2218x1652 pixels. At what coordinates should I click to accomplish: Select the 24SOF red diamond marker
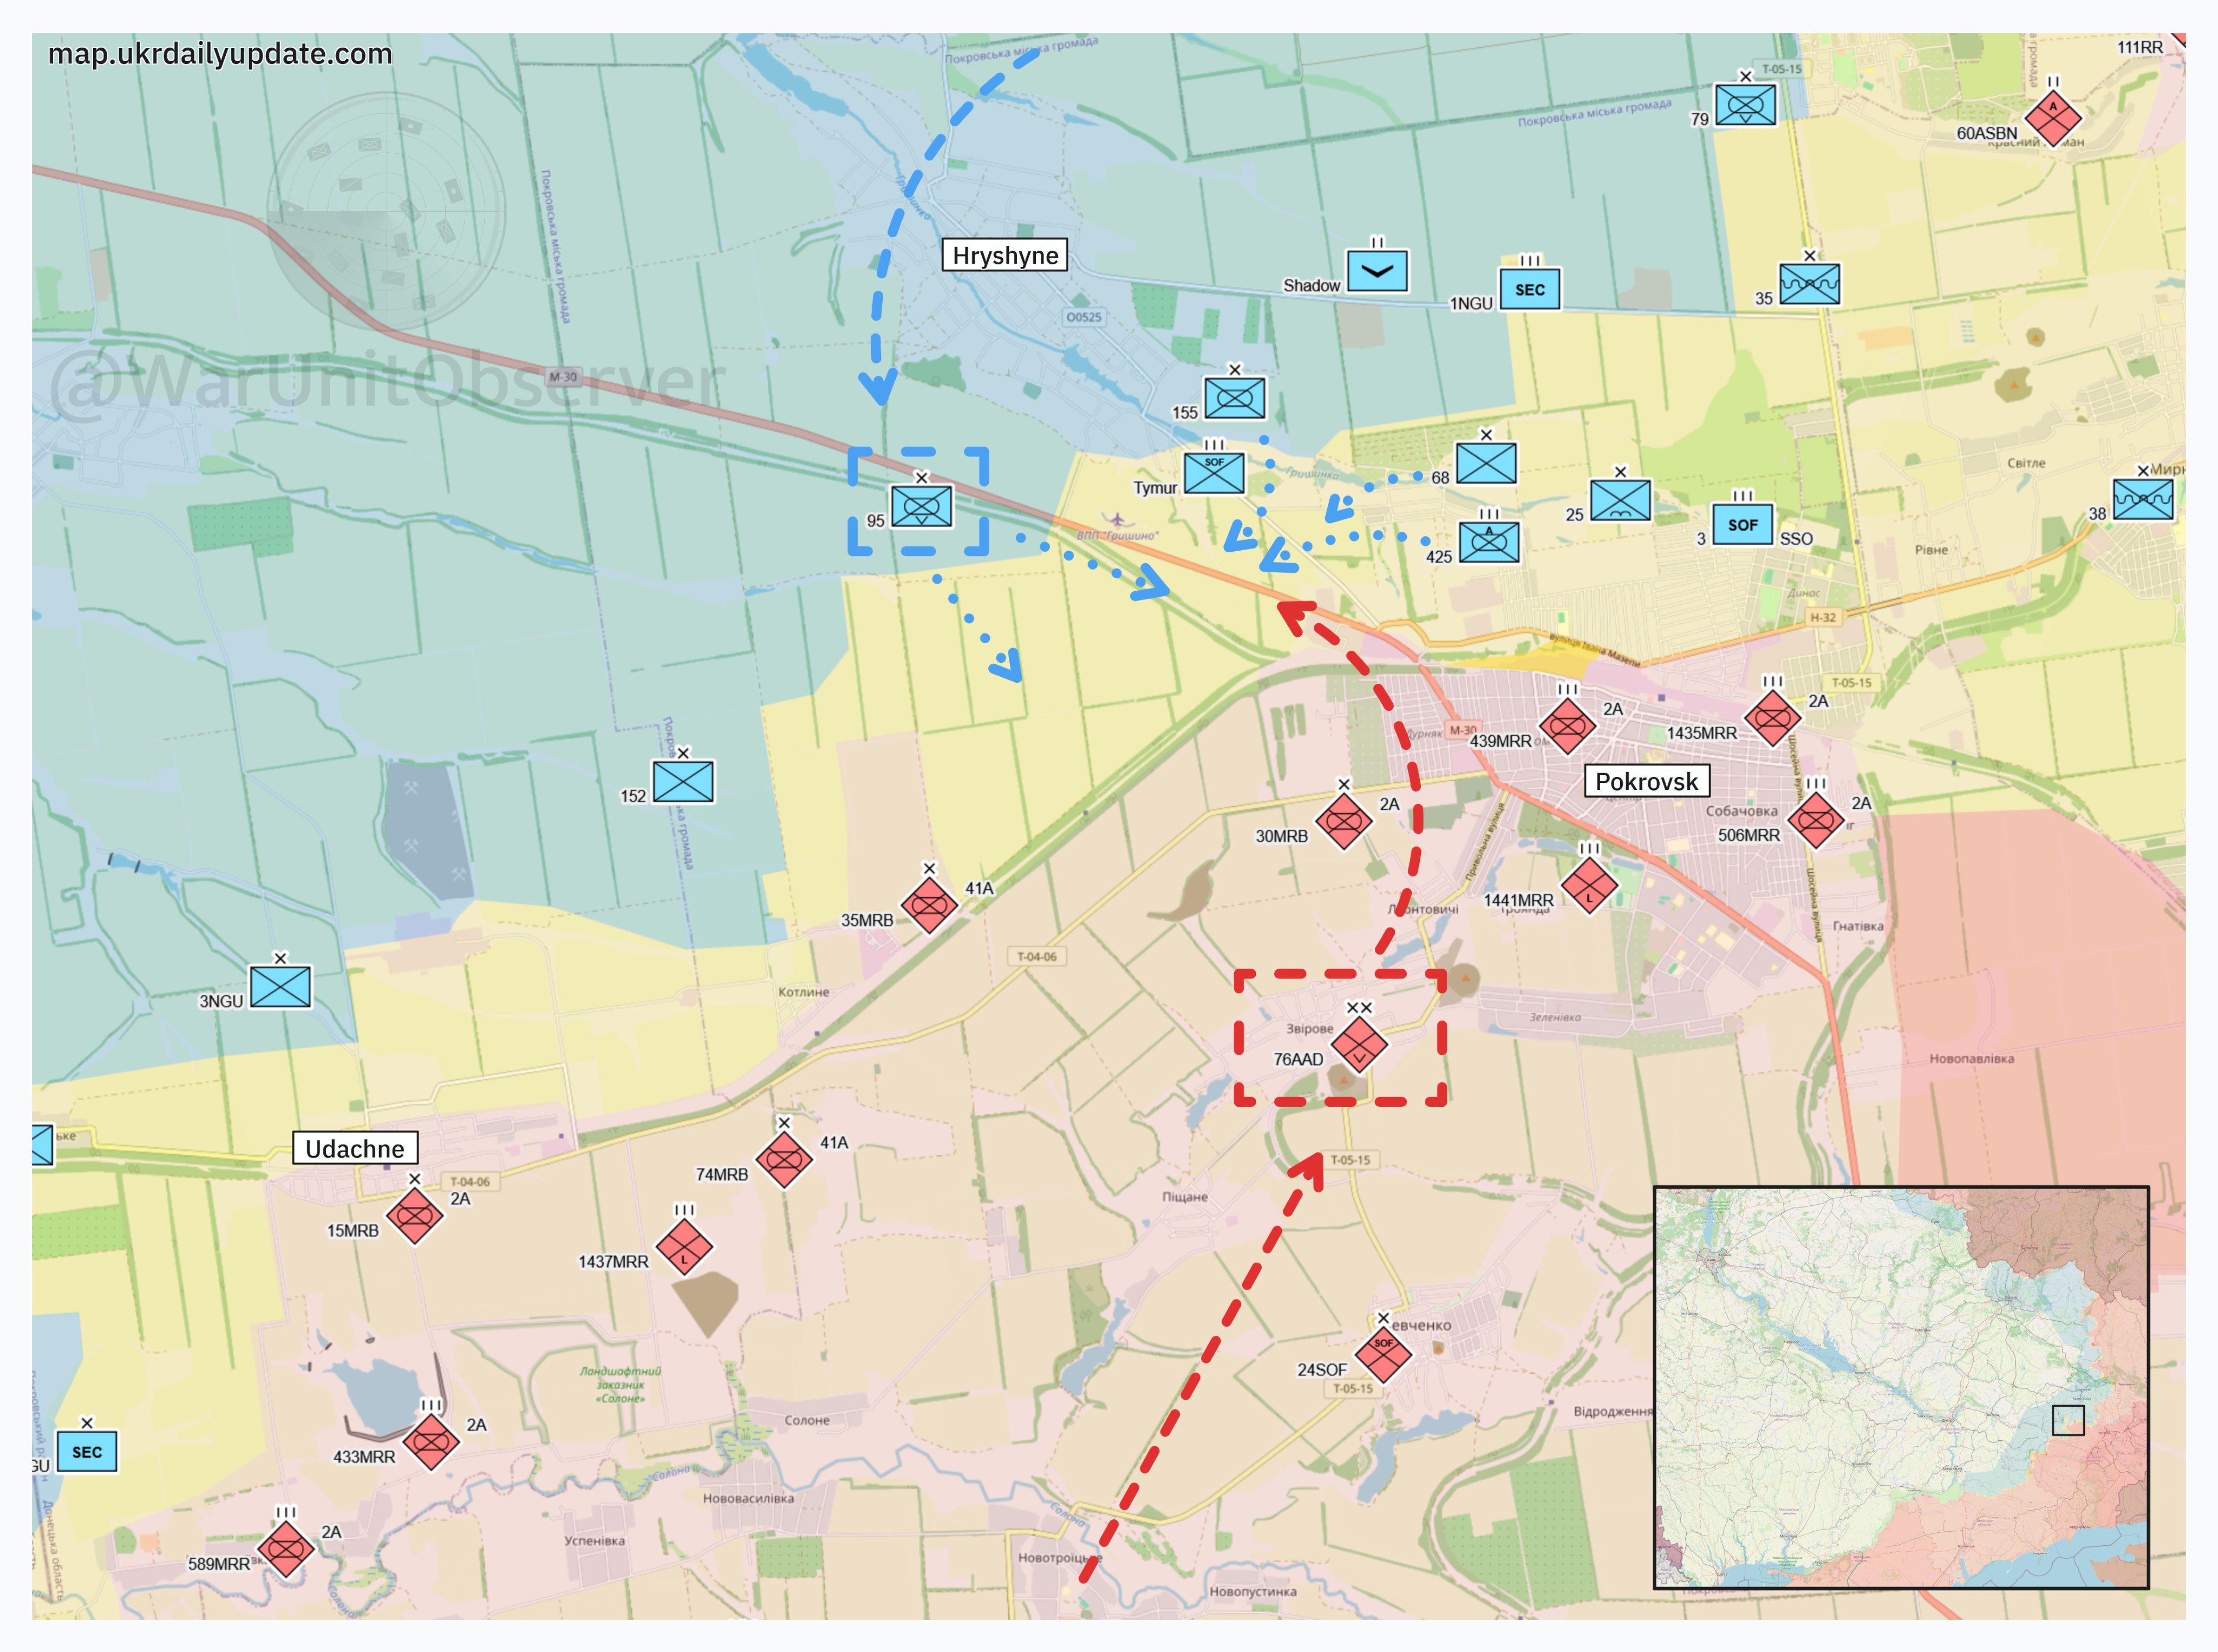(1383, 1354)
